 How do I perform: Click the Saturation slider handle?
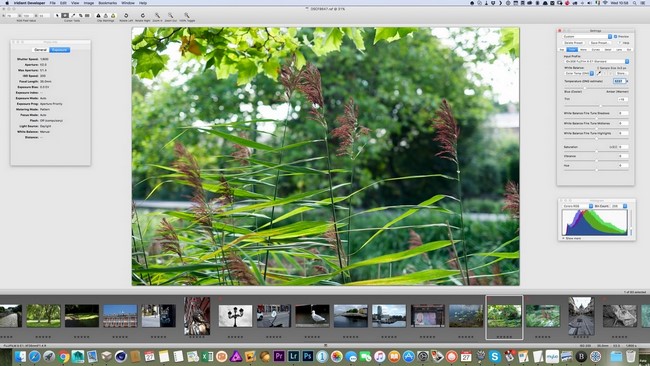pos(597,151)
